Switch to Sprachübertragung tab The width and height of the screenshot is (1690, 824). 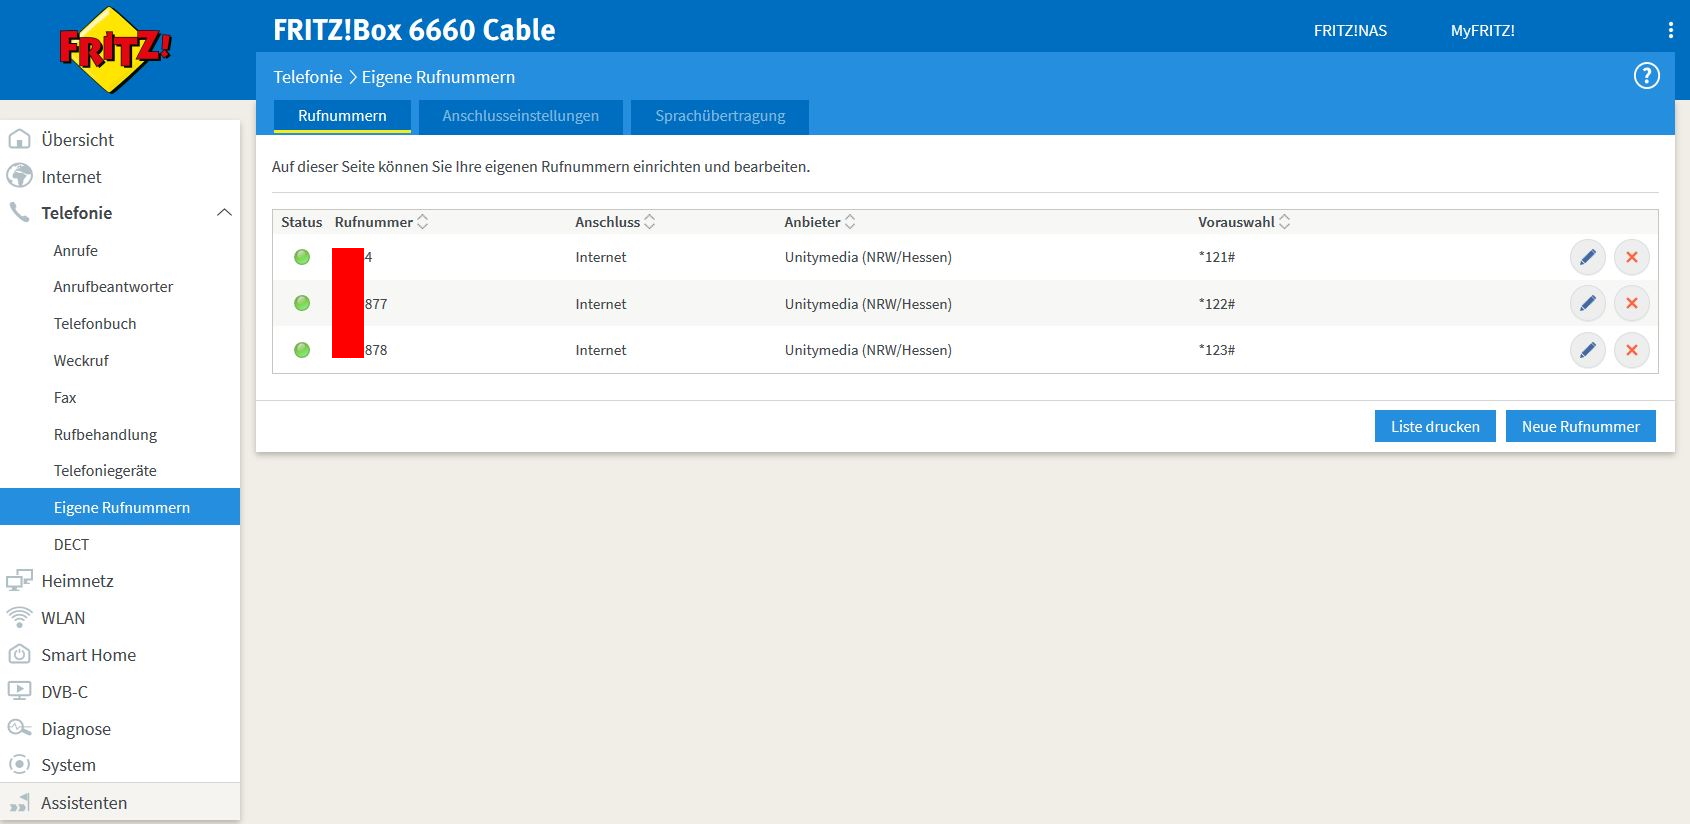point(720,116)
